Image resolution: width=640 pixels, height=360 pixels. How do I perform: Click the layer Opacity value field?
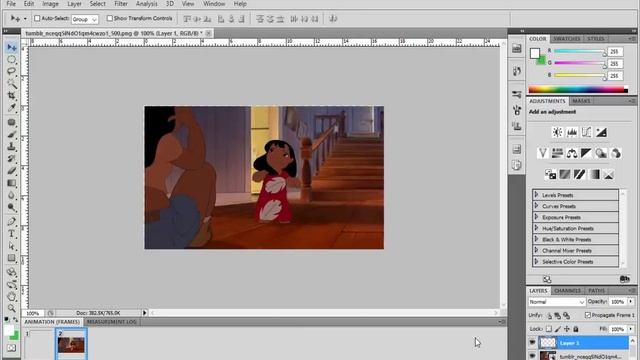point(618,302)
